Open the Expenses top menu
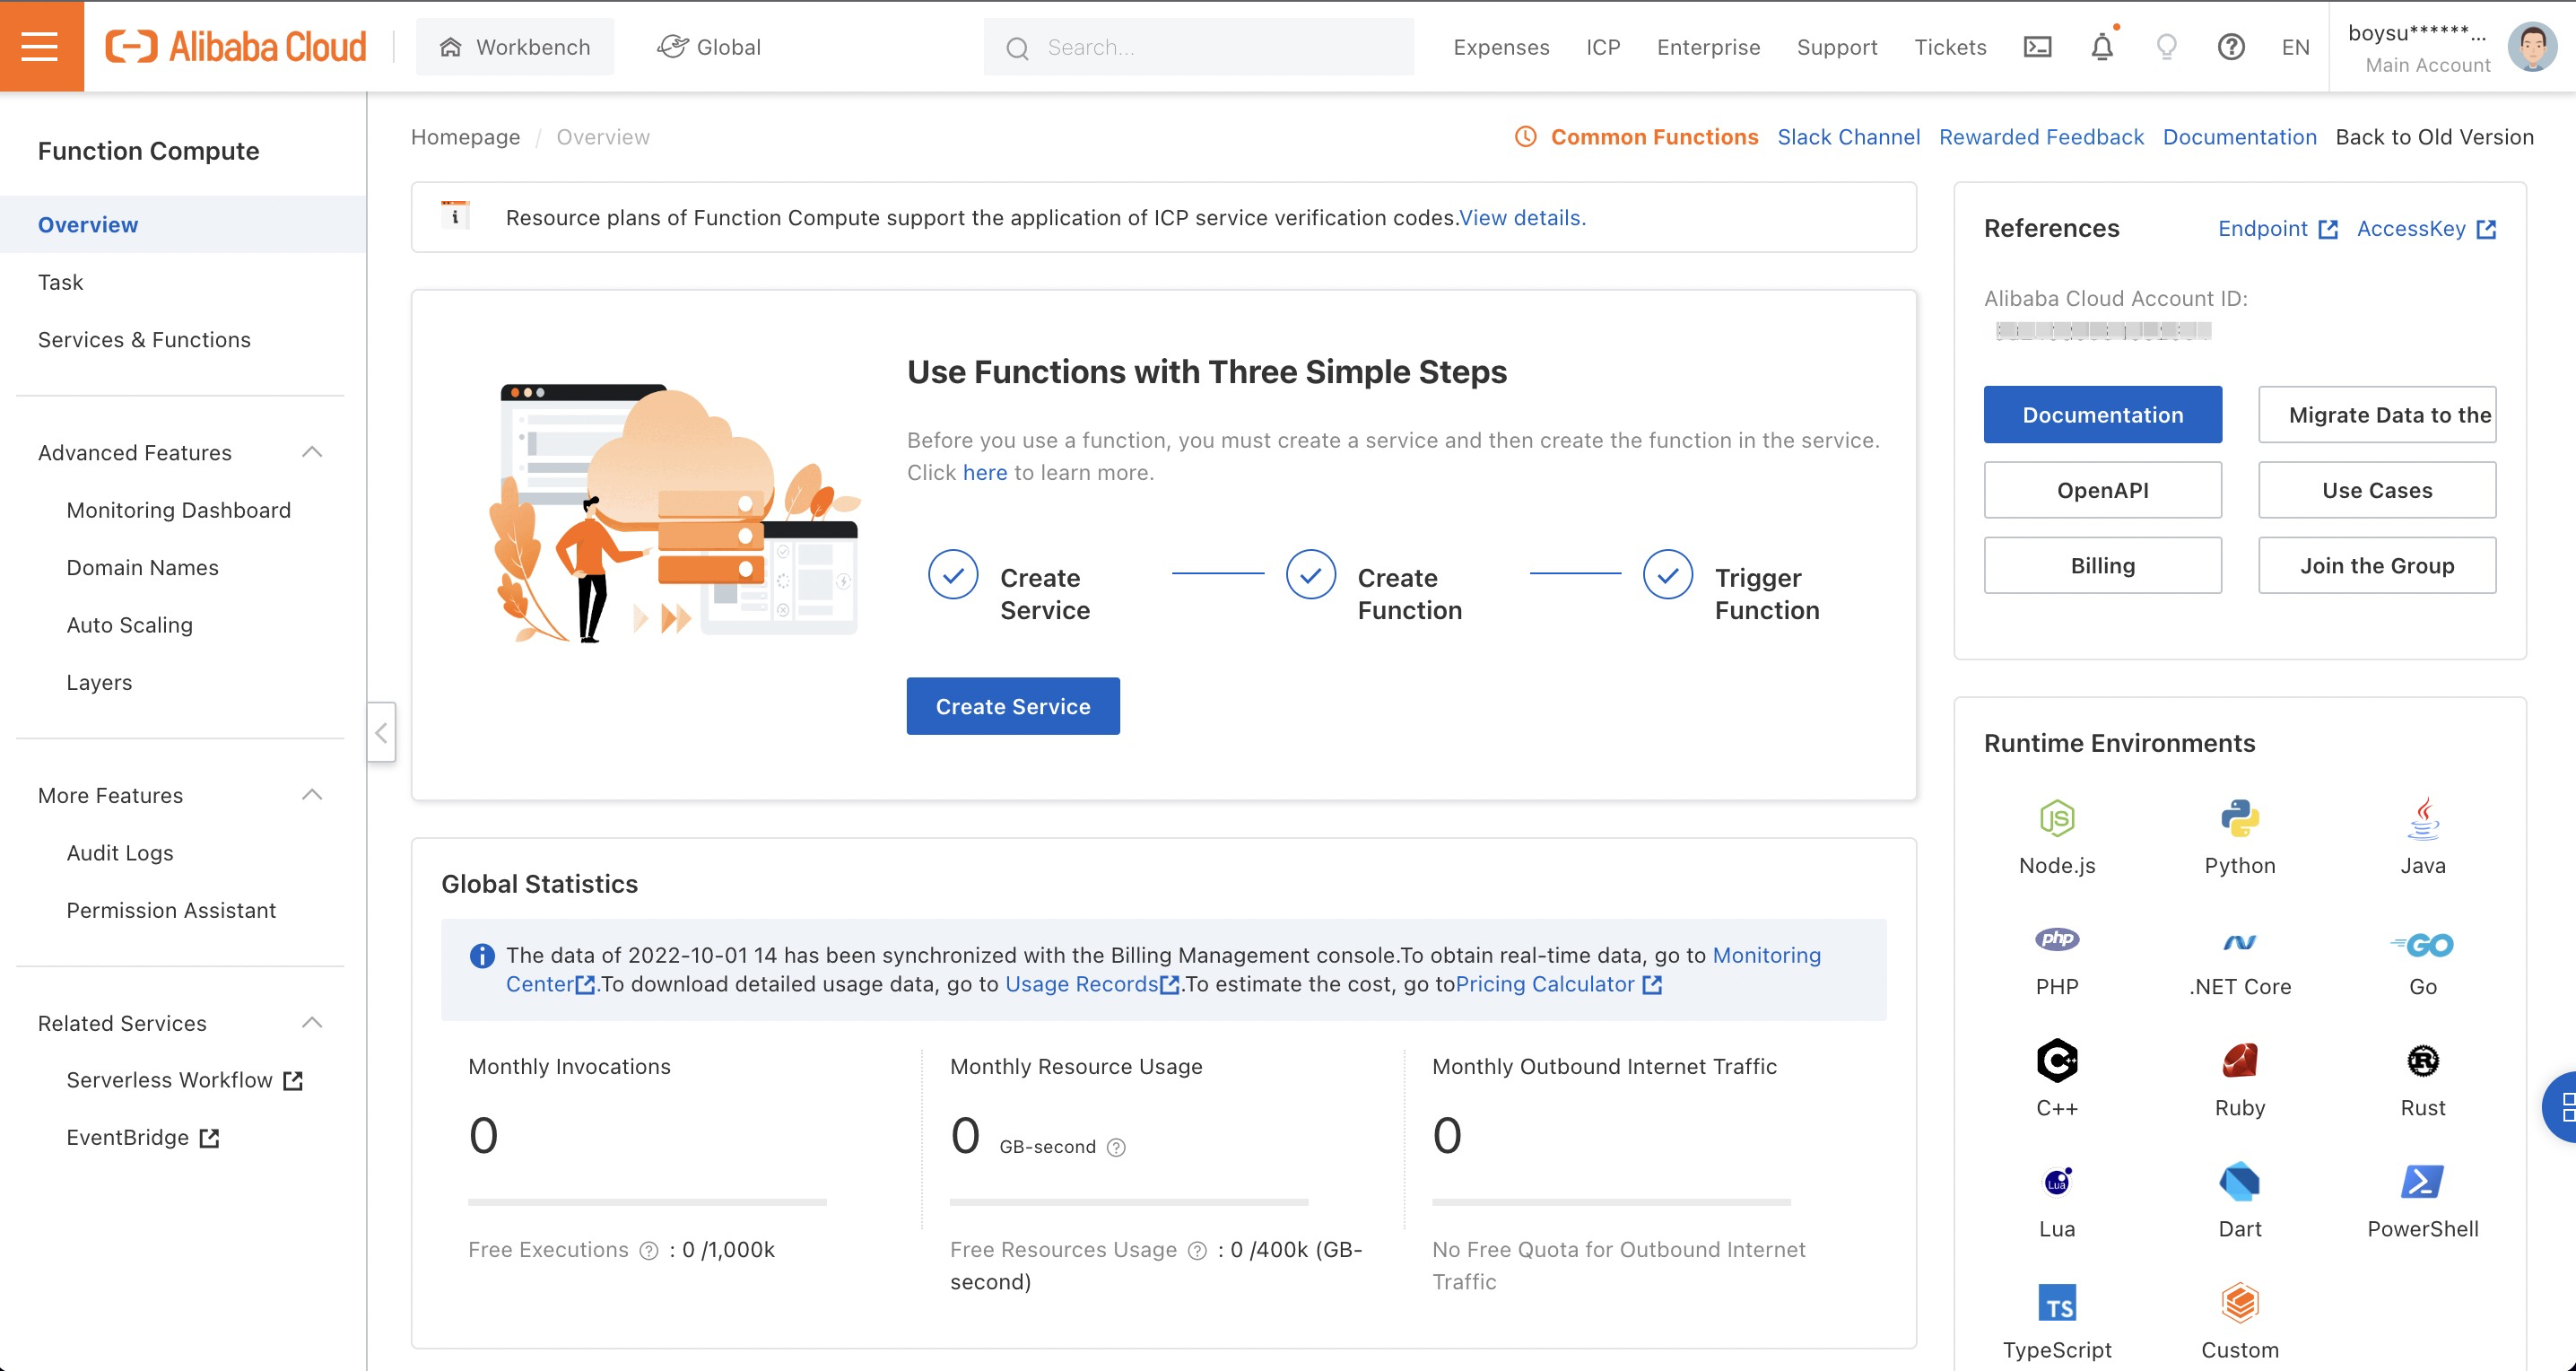2576x1371 pixels. pyautogui.click(x=1500, y=47)
